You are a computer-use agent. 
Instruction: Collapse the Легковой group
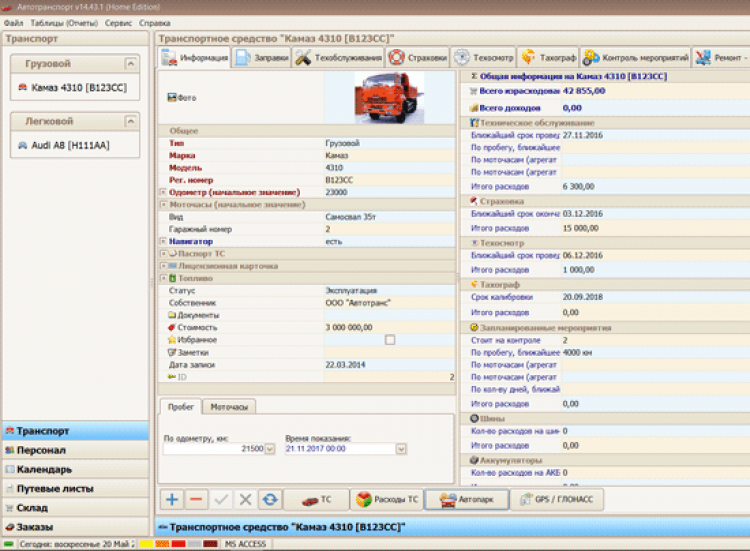(x=130, y=121)
